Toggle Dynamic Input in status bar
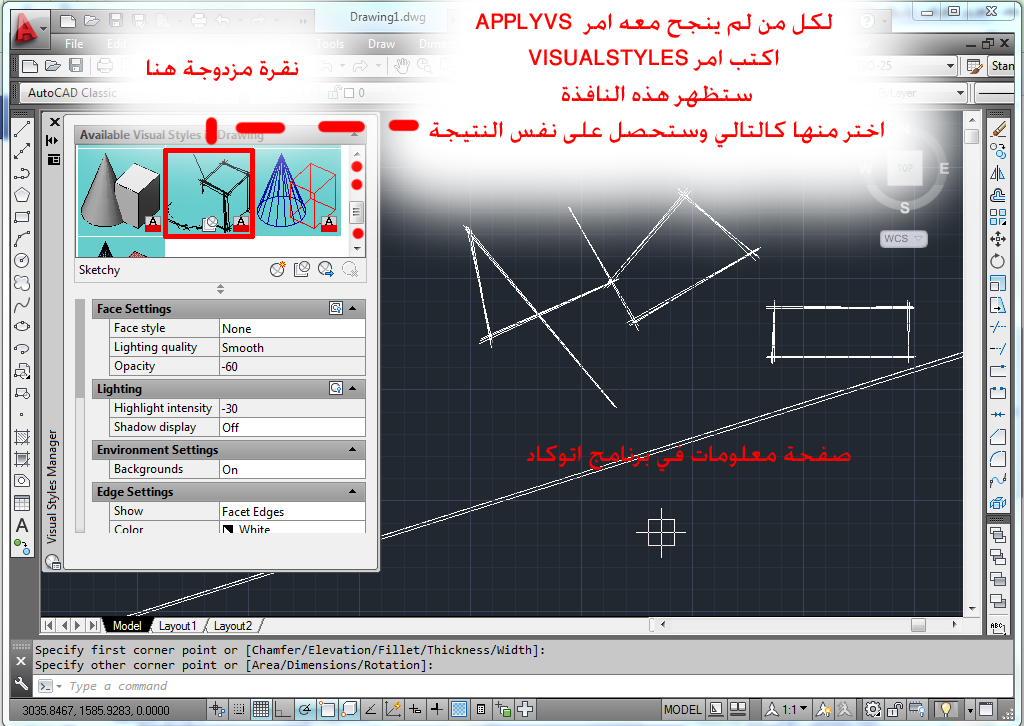The width and height of the screenshot is (1024, 726). (x=415, y=709)
